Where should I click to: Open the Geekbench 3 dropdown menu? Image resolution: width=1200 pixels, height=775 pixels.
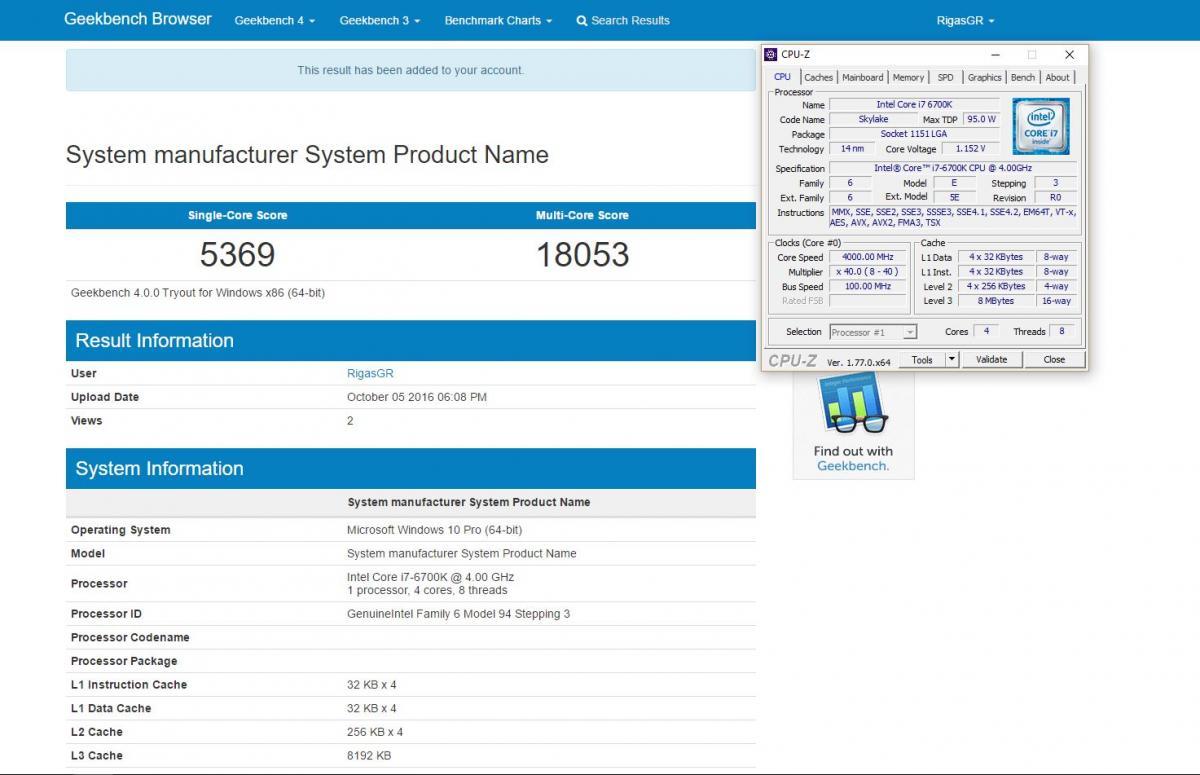(x=380, y=20)
